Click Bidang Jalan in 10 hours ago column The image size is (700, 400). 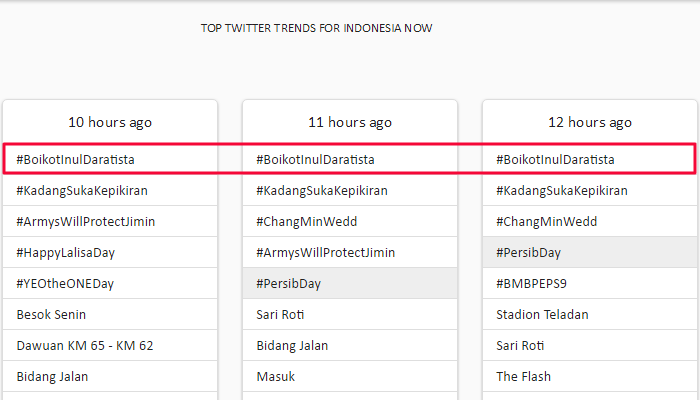(x=53, y=376)
